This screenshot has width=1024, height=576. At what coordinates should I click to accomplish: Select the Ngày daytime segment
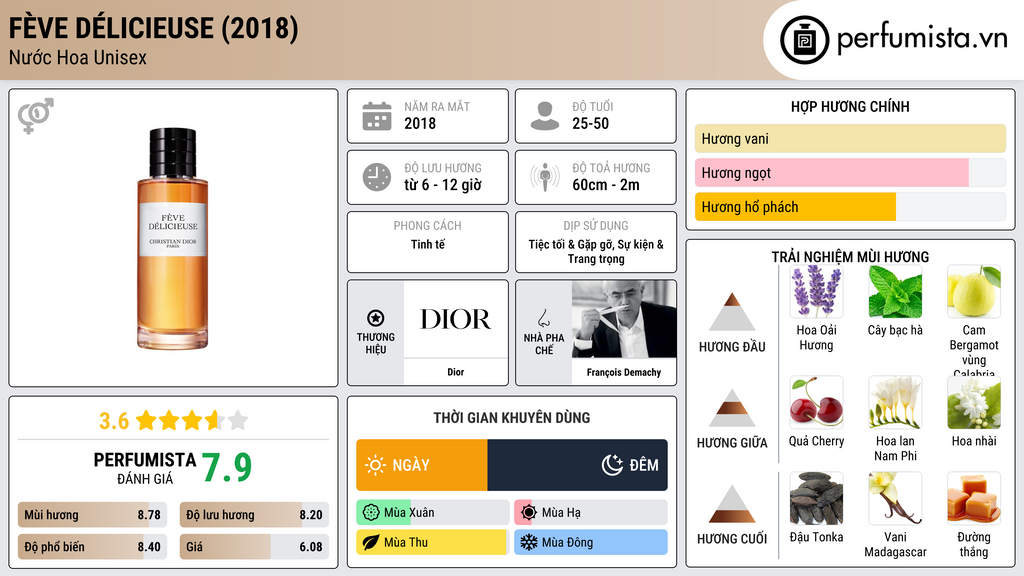(x=422, y=465)
